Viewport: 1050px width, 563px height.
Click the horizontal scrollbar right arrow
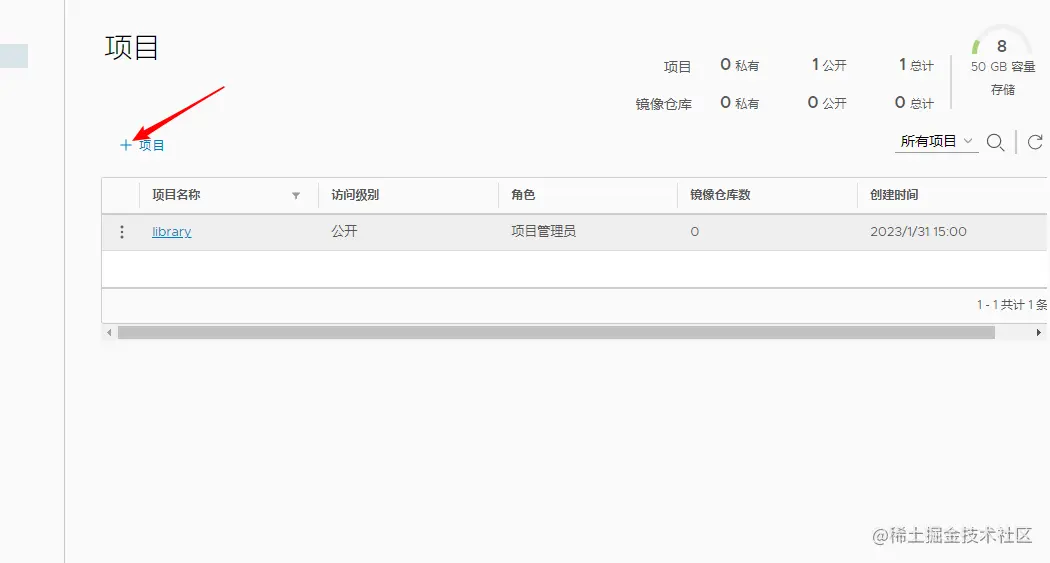(x=1039, y=333)
